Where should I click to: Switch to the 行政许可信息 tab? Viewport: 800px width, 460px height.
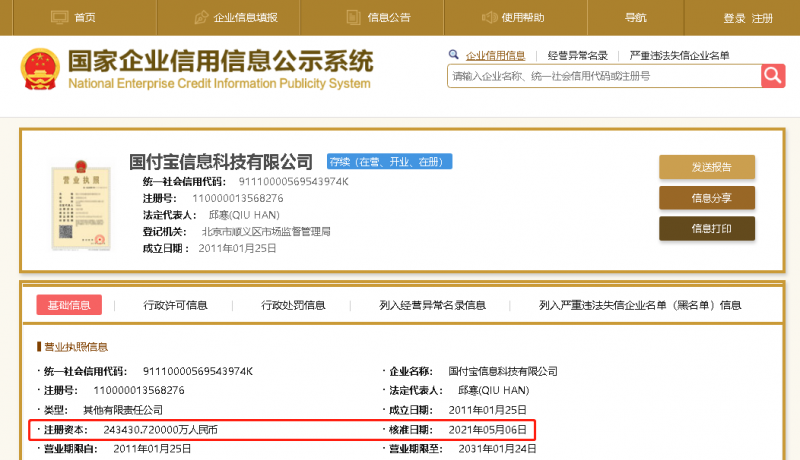point(175,305)
